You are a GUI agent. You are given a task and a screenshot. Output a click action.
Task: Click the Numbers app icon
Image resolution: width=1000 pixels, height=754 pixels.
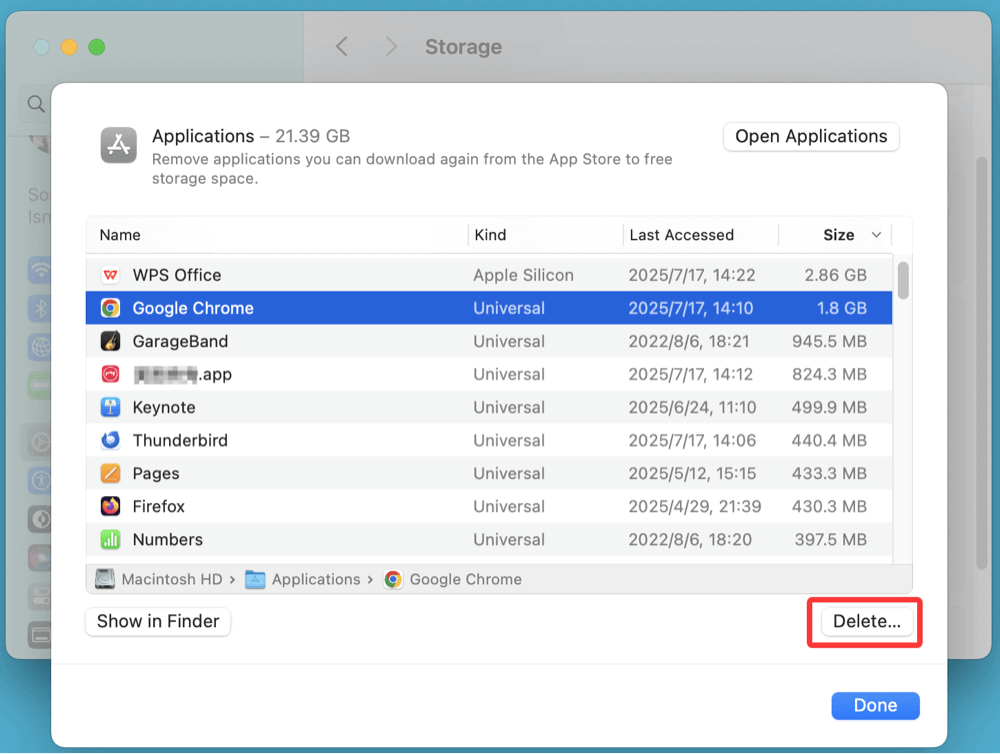pos(111,539)
